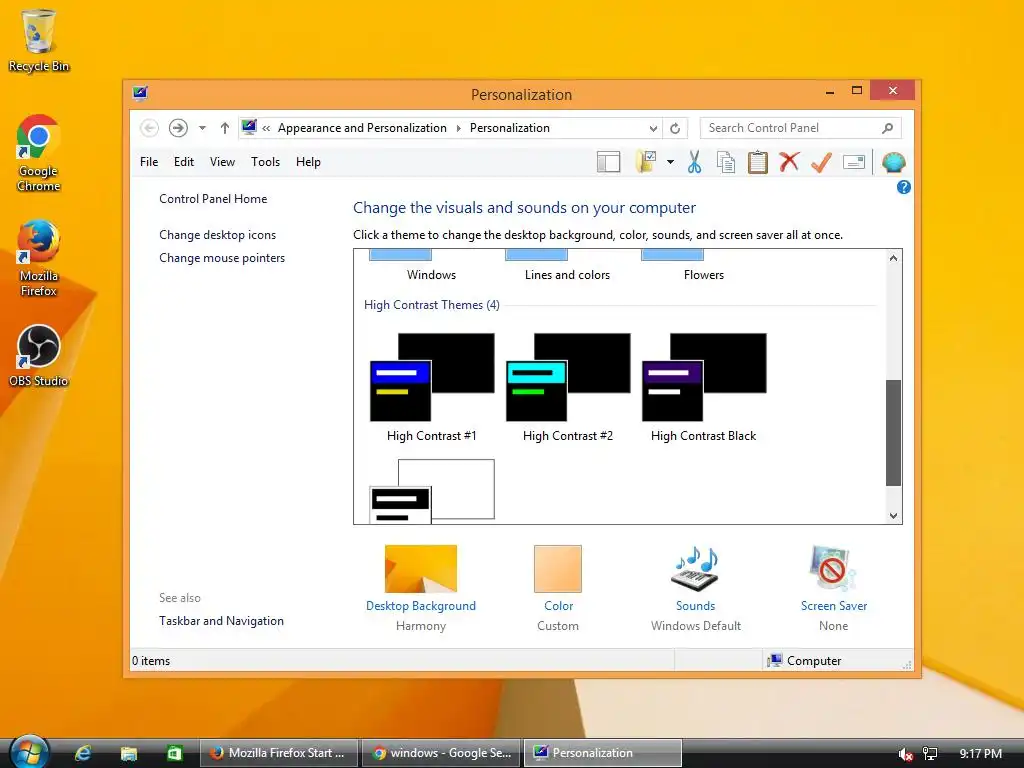Open the Color custom swatch settings
1024x768 pixels.
558,589
